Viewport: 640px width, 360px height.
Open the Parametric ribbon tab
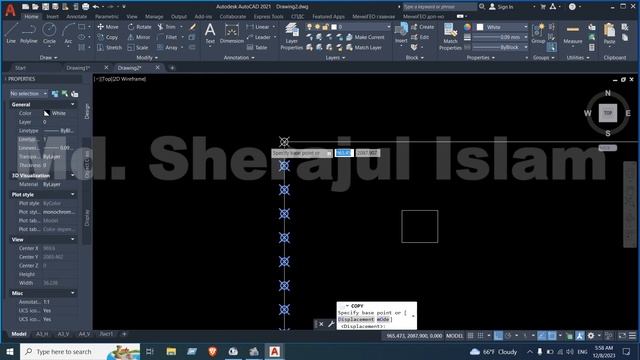point(107,17)
